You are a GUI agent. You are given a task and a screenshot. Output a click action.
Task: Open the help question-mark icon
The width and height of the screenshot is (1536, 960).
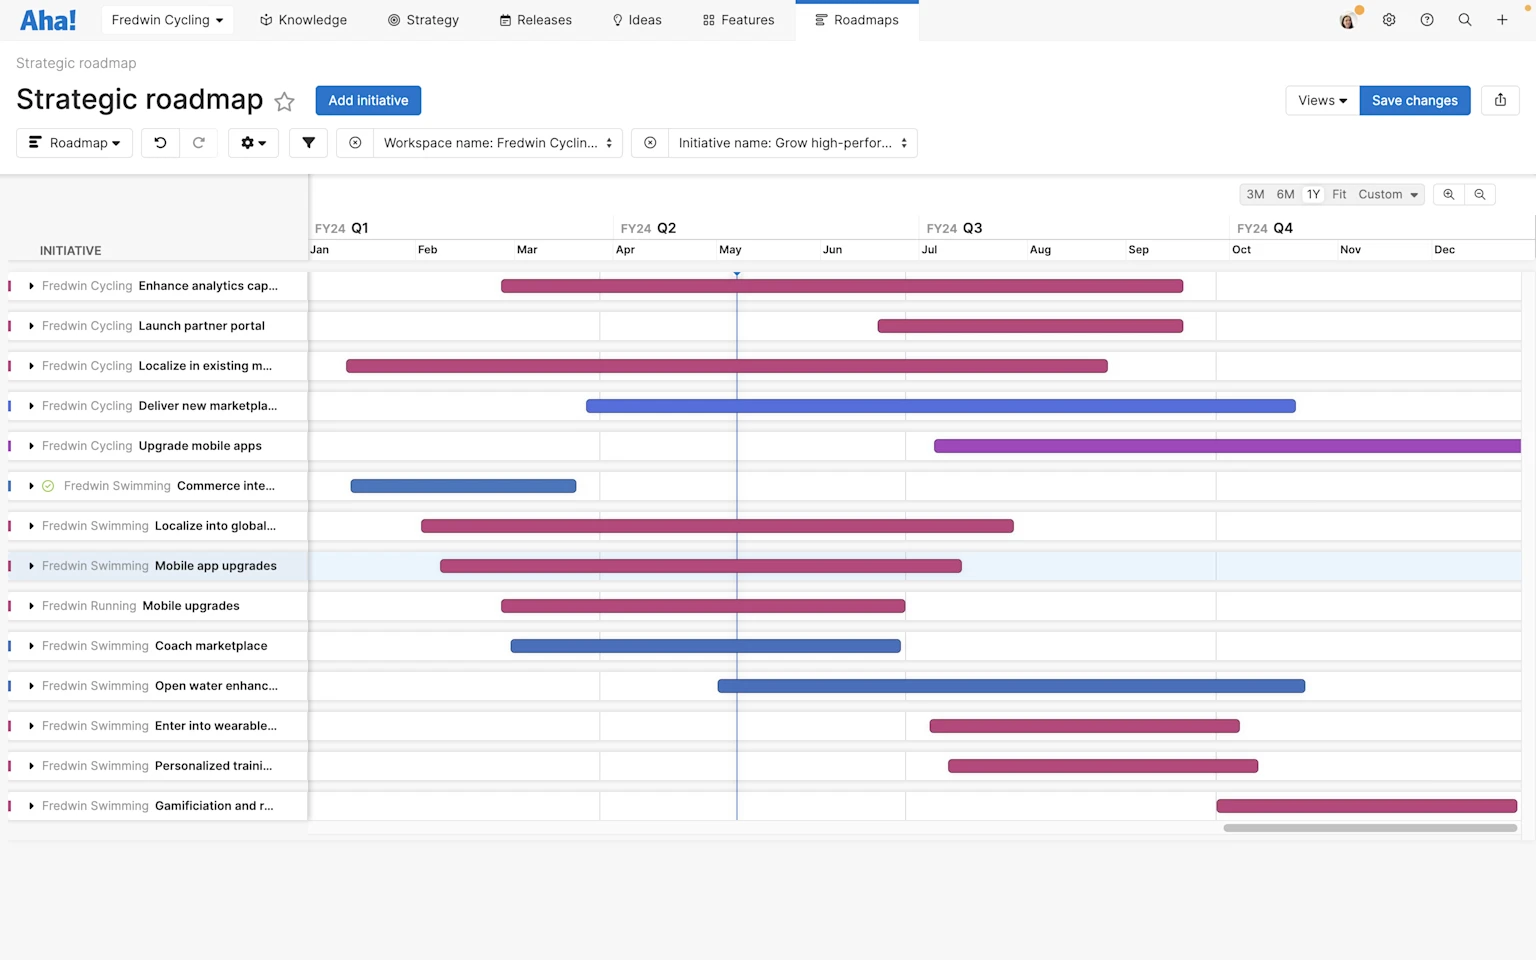point(1427,20)
